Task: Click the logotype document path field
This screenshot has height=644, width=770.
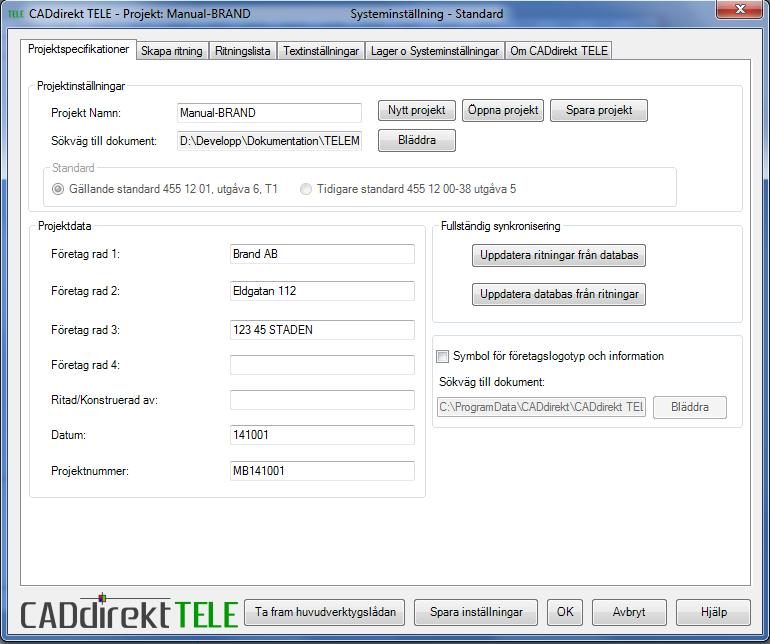Action: pyautogui.click(x=541, y=407)
